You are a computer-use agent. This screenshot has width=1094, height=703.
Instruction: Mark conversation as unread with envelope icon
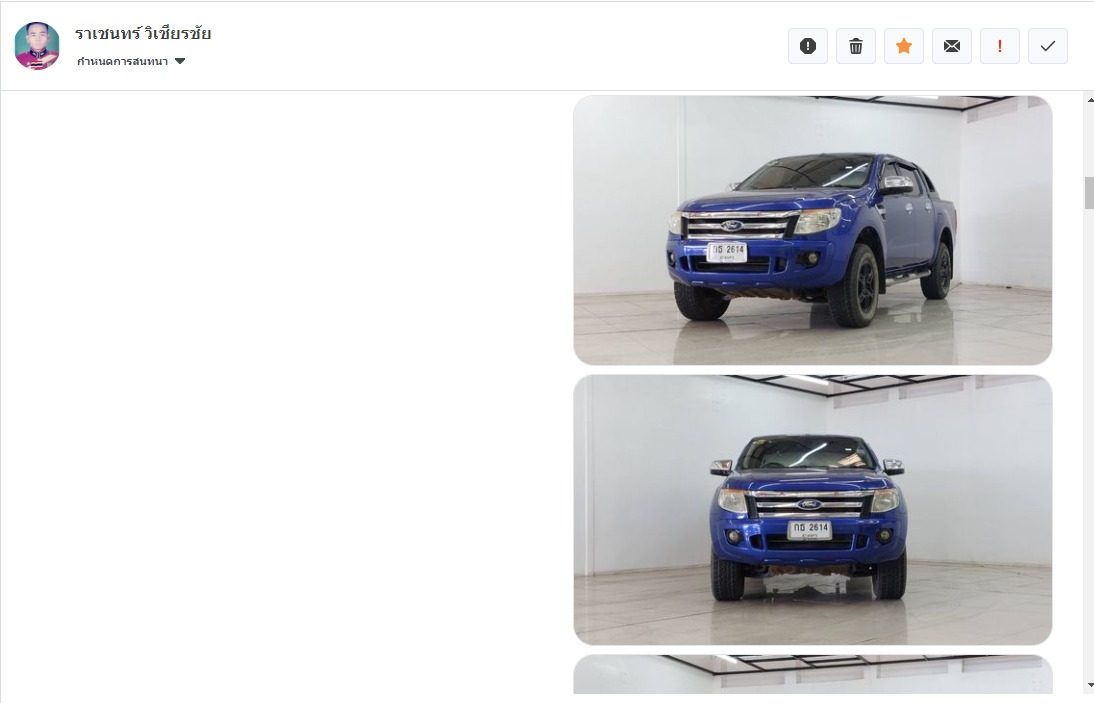coord(952,46)
